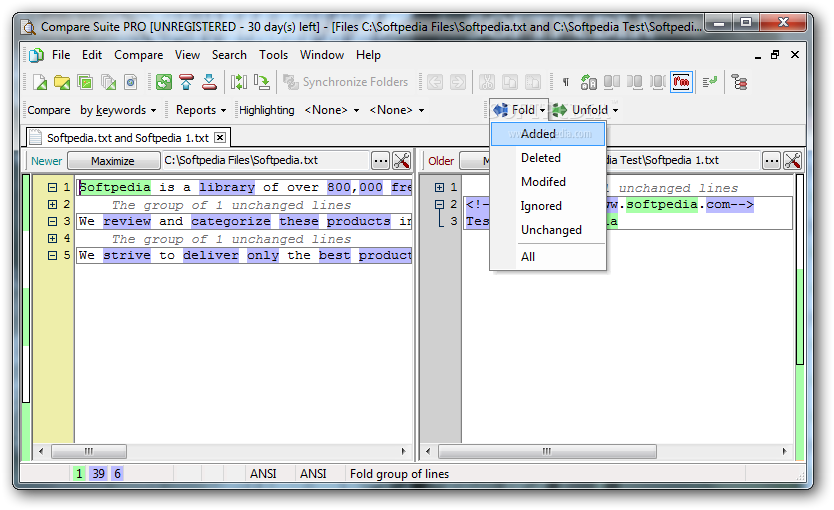
Task: Open the Reports dropdown
Action: click(201, 110)
